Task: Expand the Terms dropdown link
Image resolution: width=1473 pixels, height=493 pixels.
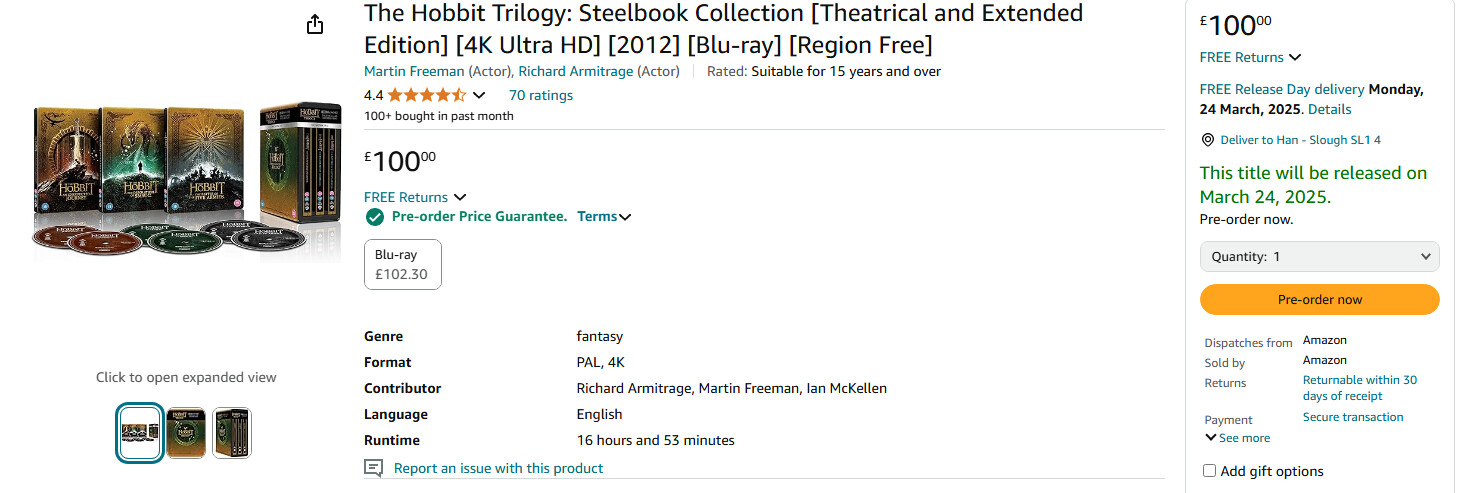Action: pyautogui.click(x=604, y=217)
